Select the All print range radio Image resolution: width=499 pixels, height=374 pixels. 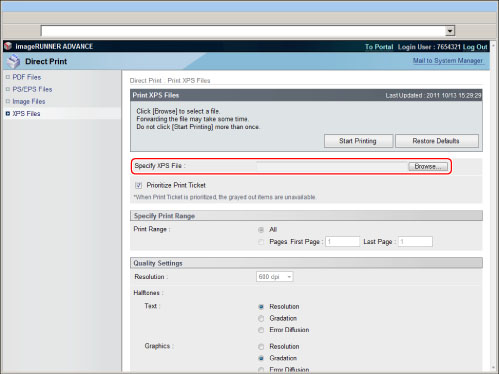[261, 230]
